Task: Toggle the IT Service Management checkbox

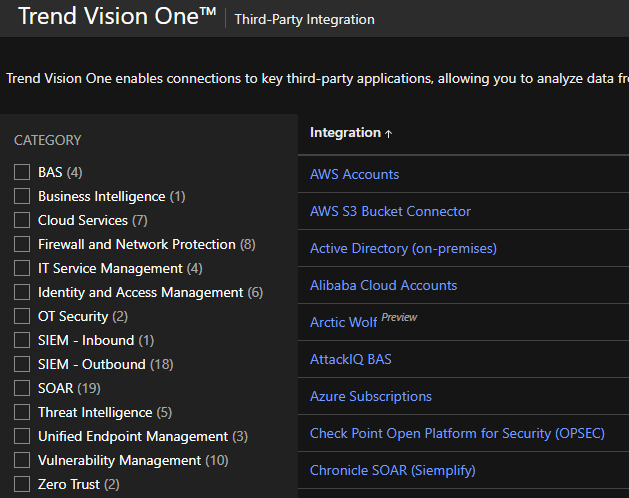Action: [x=22, y=269]
